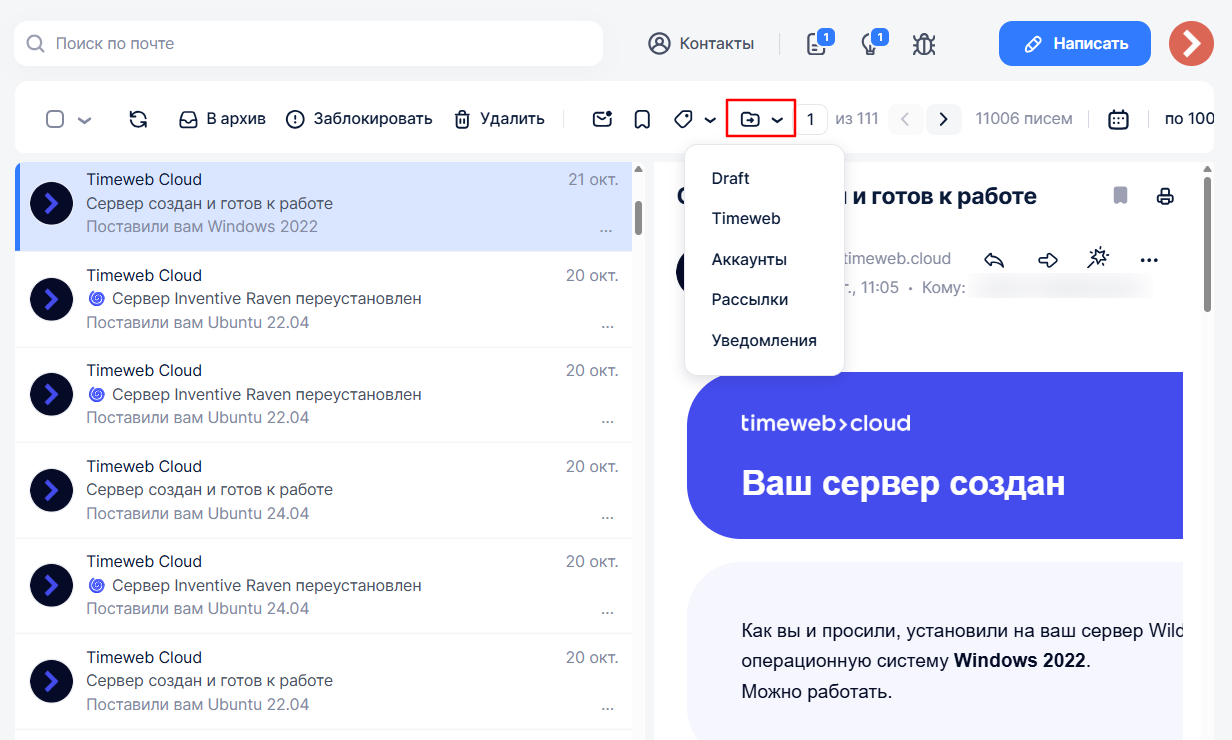Image resolution: width=1232 pixels, height=740 pixels.
Task: Open the lightbulb ideas icon
Action: click(870, 44)
